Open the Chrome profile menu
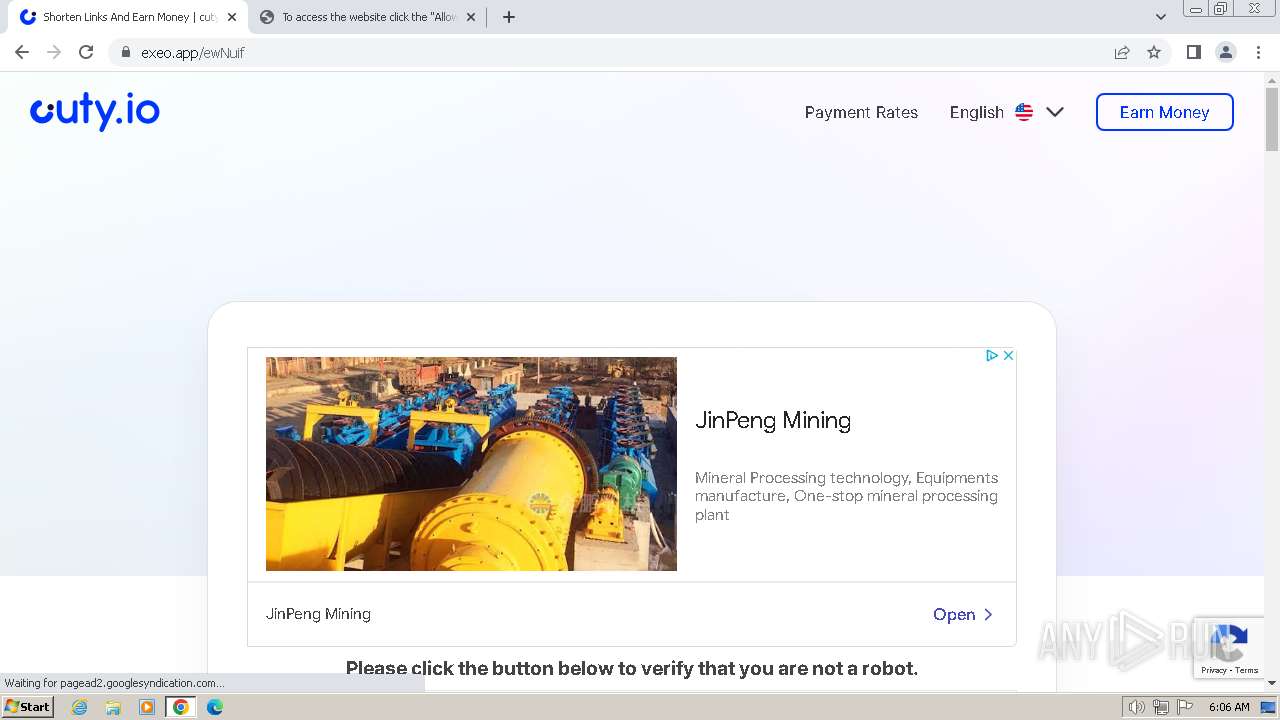Screen dimensions: 1280x720 point(1225,52)
